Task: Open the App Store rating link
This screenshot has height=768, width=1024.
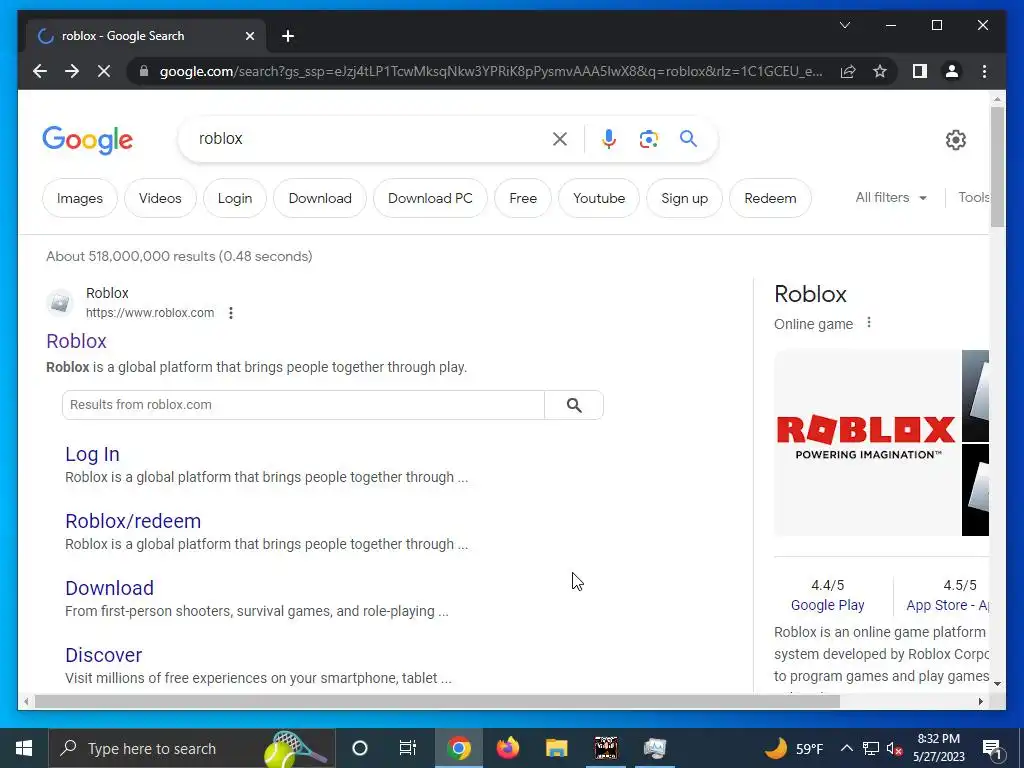Action: pyautogui.click(x=947, y=605)
